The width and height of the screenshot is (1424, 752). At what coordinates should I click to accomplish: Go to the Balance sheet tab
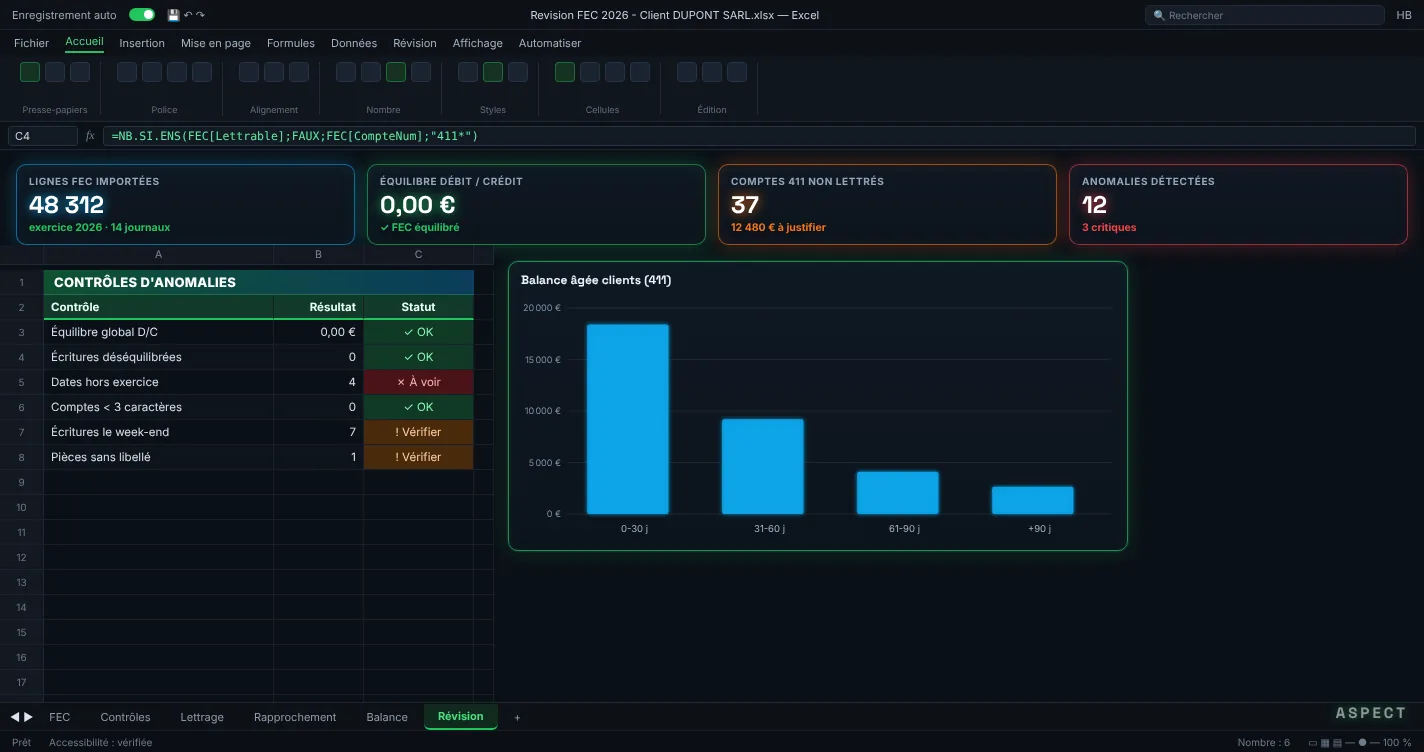pyautogui.click(x=387, y=717)
